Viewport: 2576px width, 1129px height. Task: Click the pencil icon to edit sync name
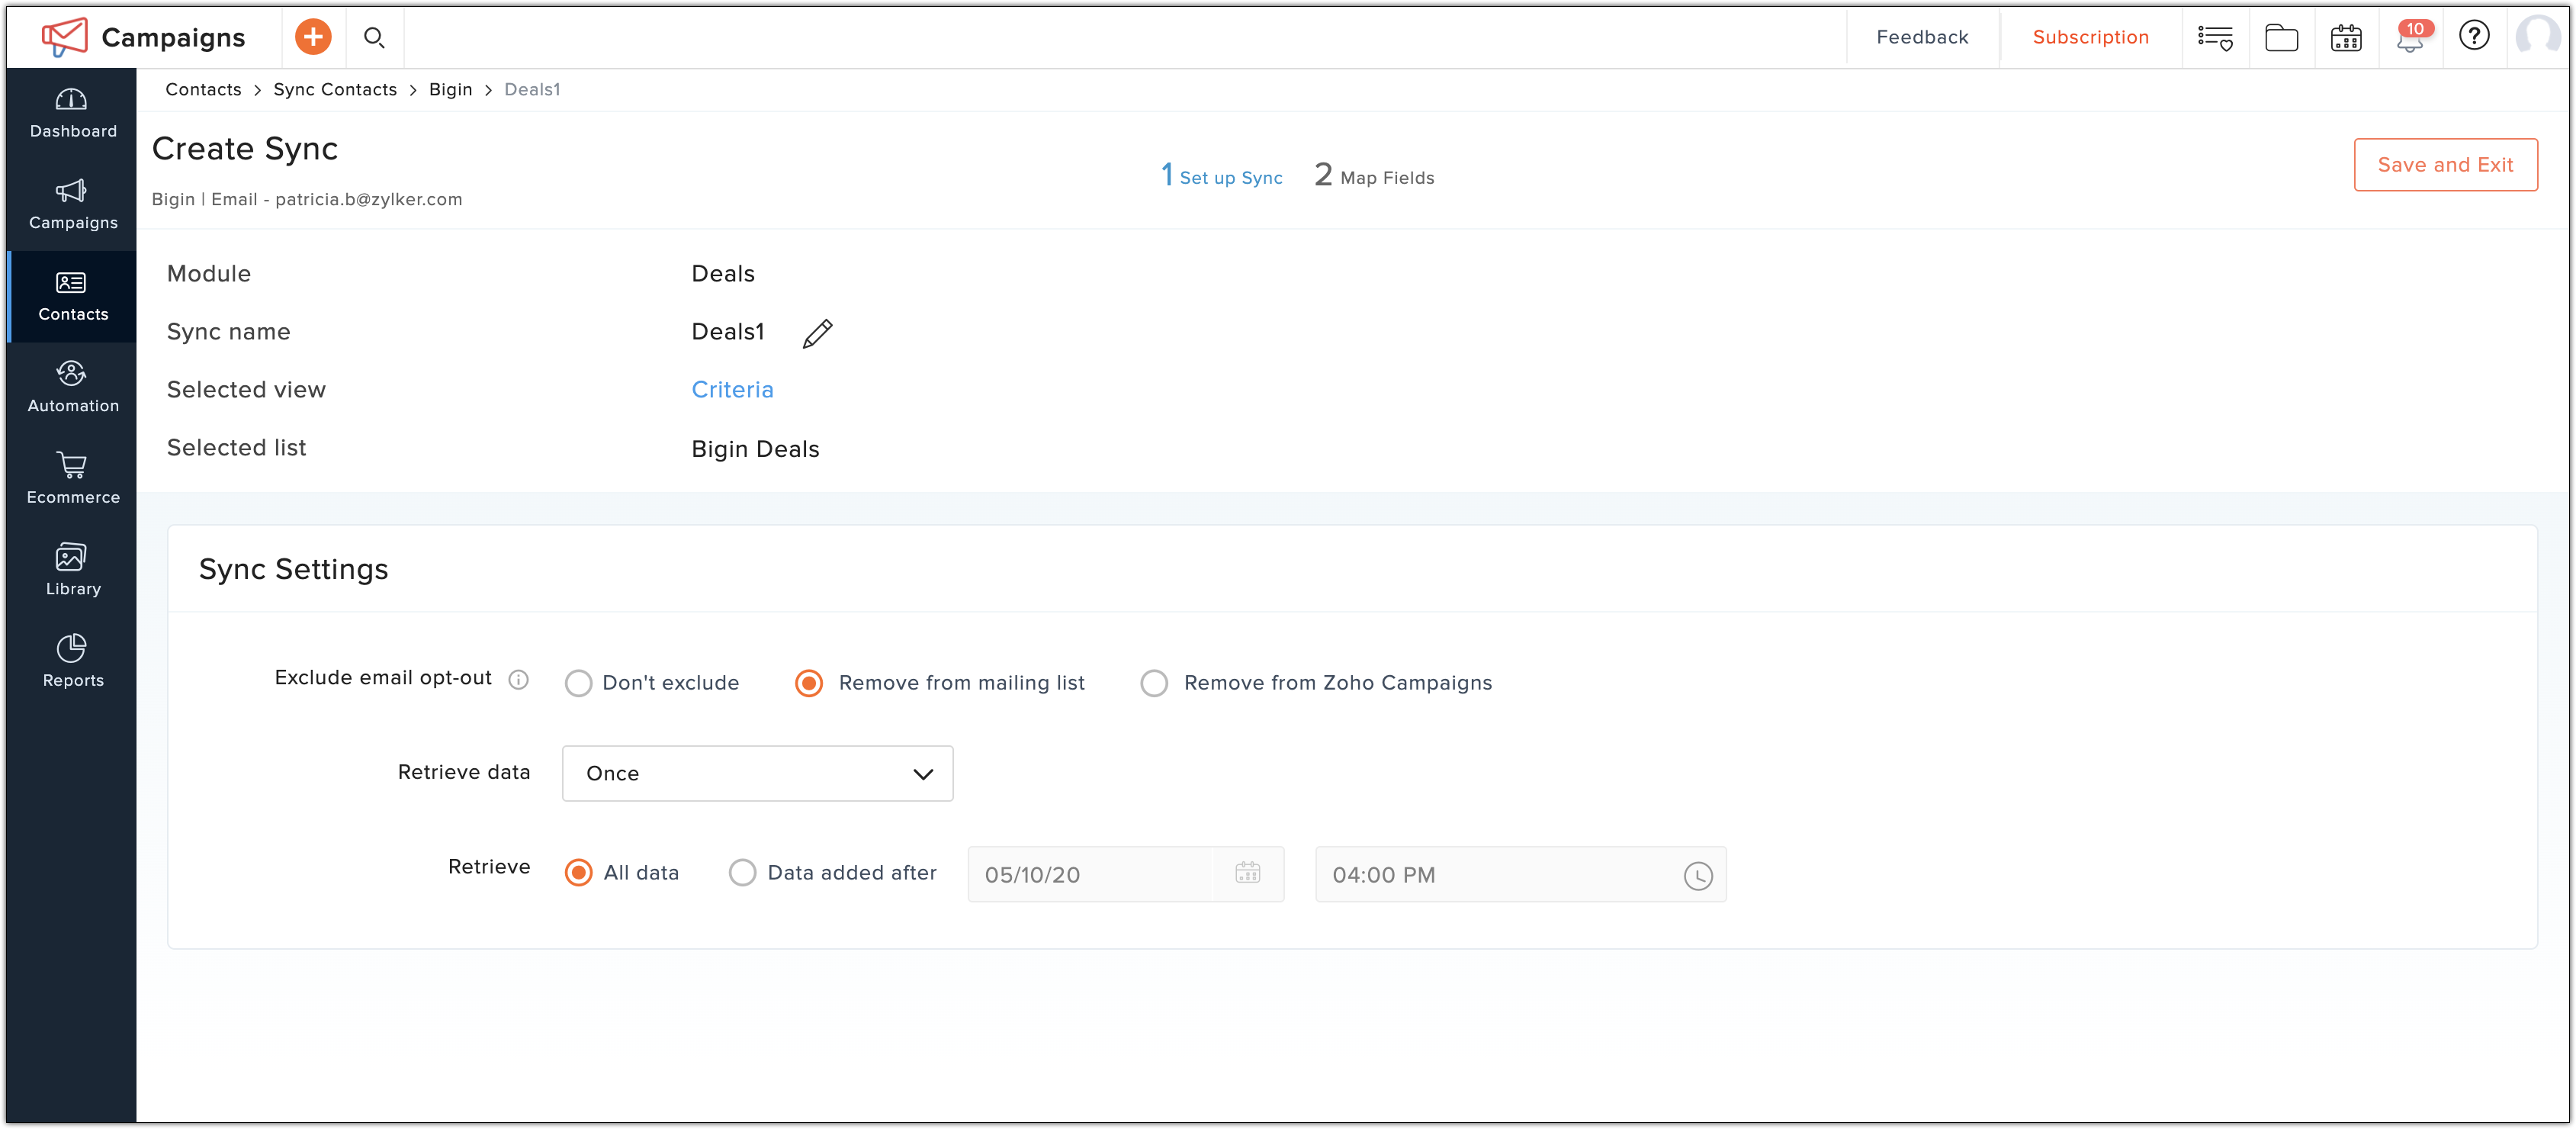tap(817, 333)
